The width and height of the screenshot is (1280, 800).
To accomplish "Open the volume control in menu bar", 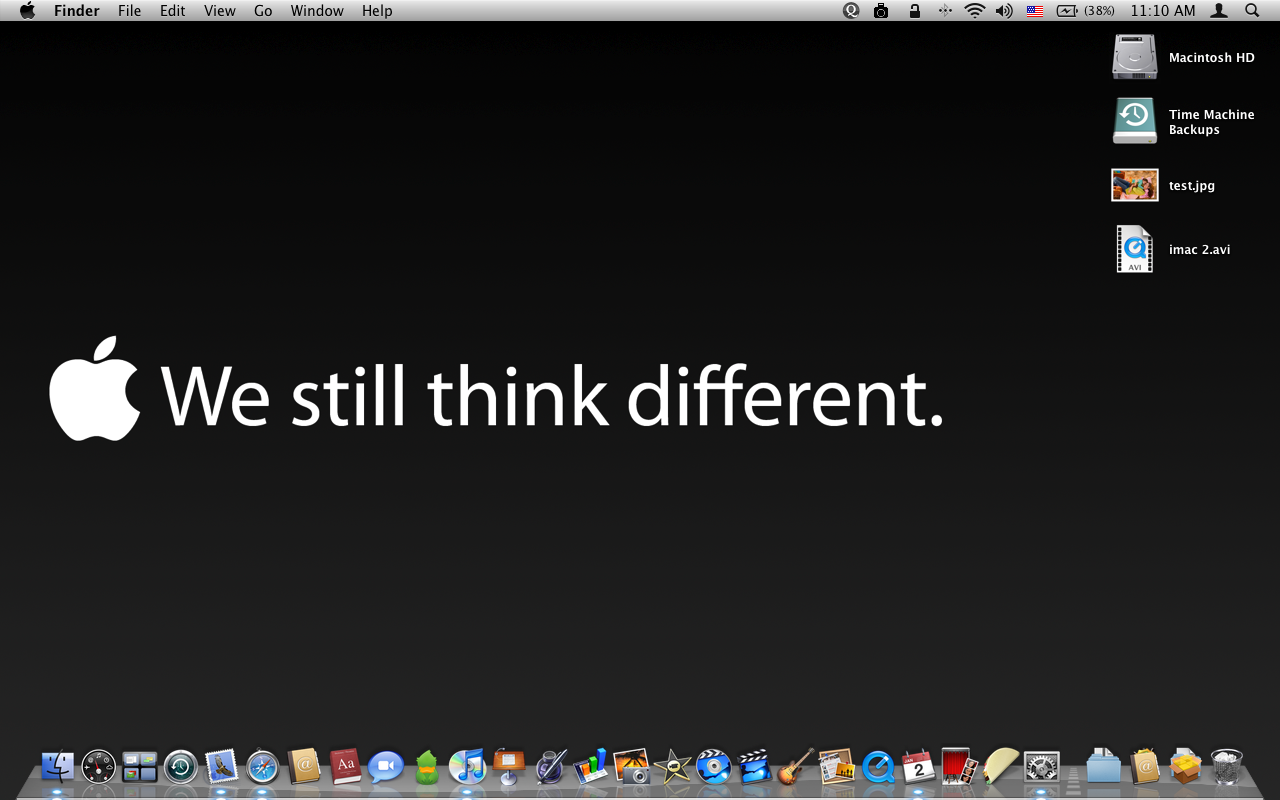I will 1004,11.
